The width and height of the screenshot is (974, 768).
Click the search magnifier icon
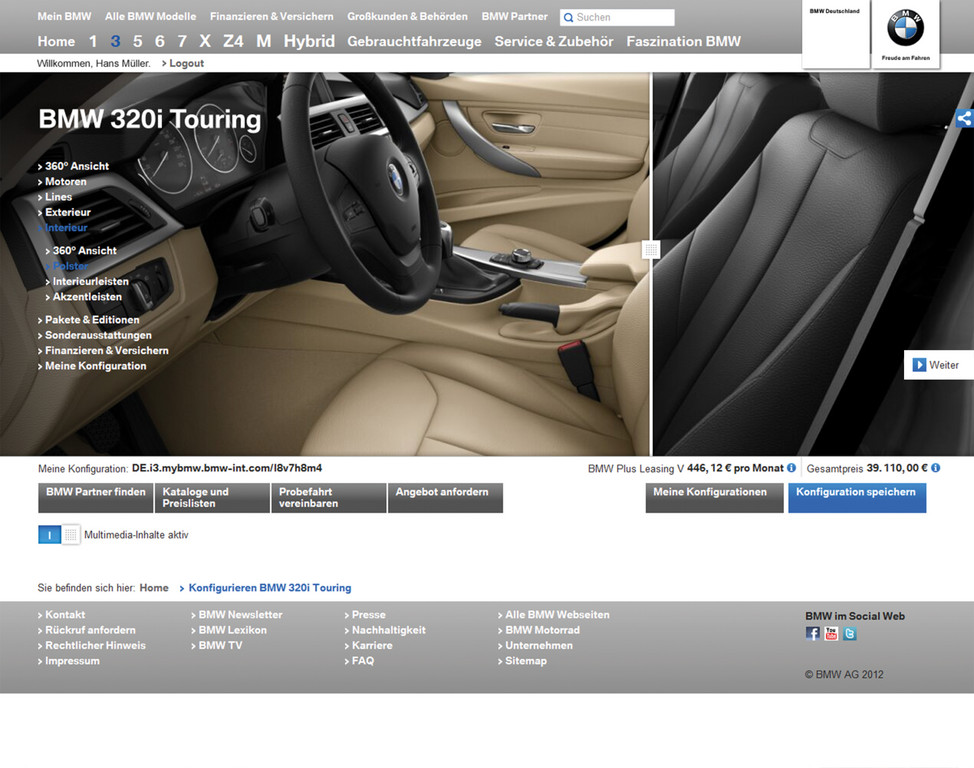click(568, 17)
